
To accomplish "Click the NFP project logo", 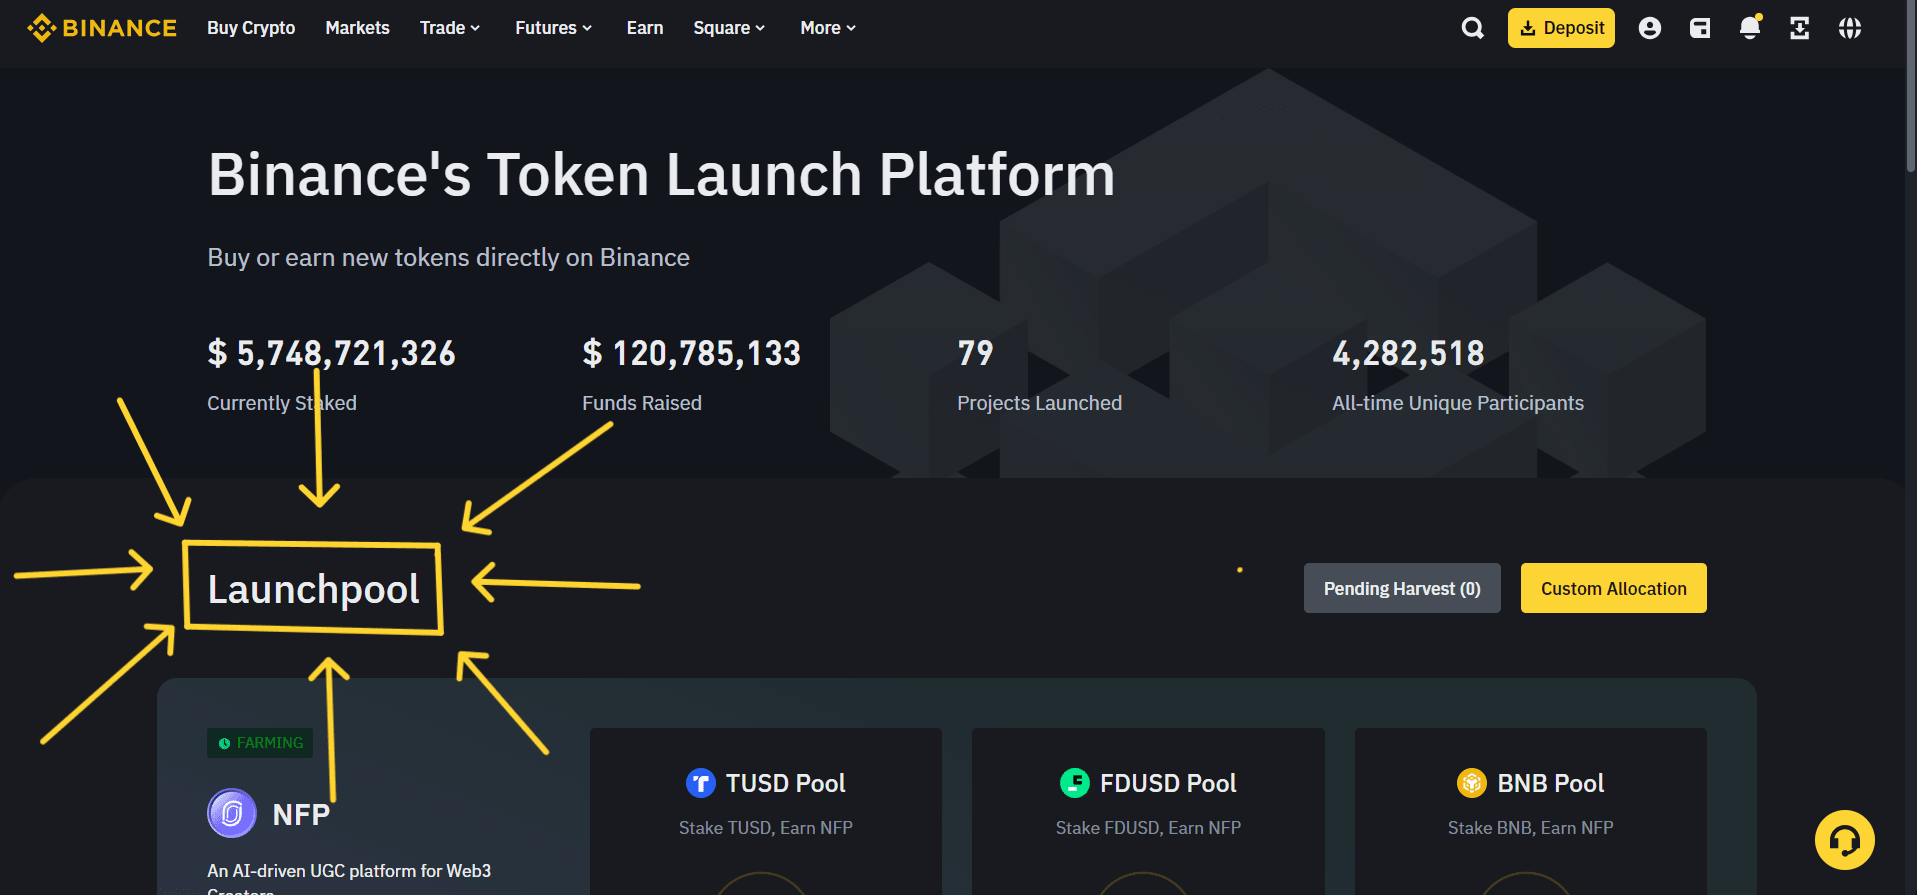I will click(232, 813).
